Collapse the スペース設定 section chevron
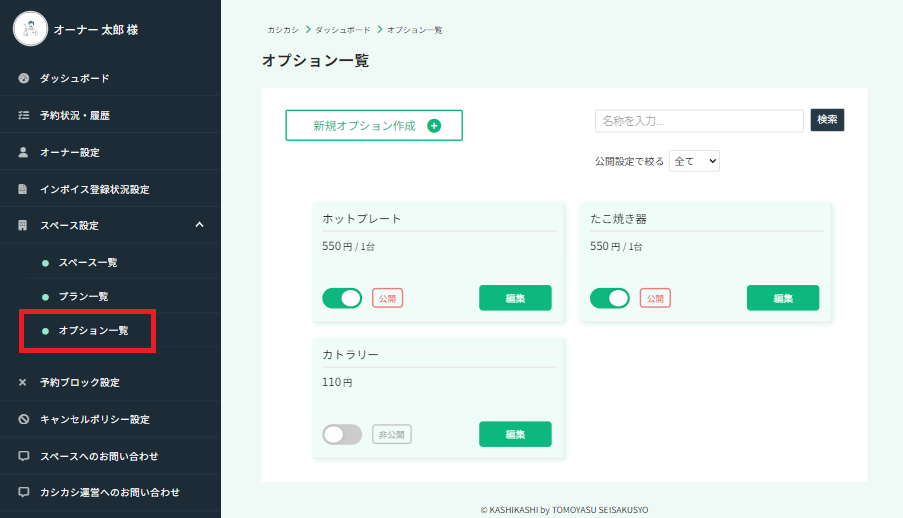This screenshot has width=903, height=518. pos(199,225)
